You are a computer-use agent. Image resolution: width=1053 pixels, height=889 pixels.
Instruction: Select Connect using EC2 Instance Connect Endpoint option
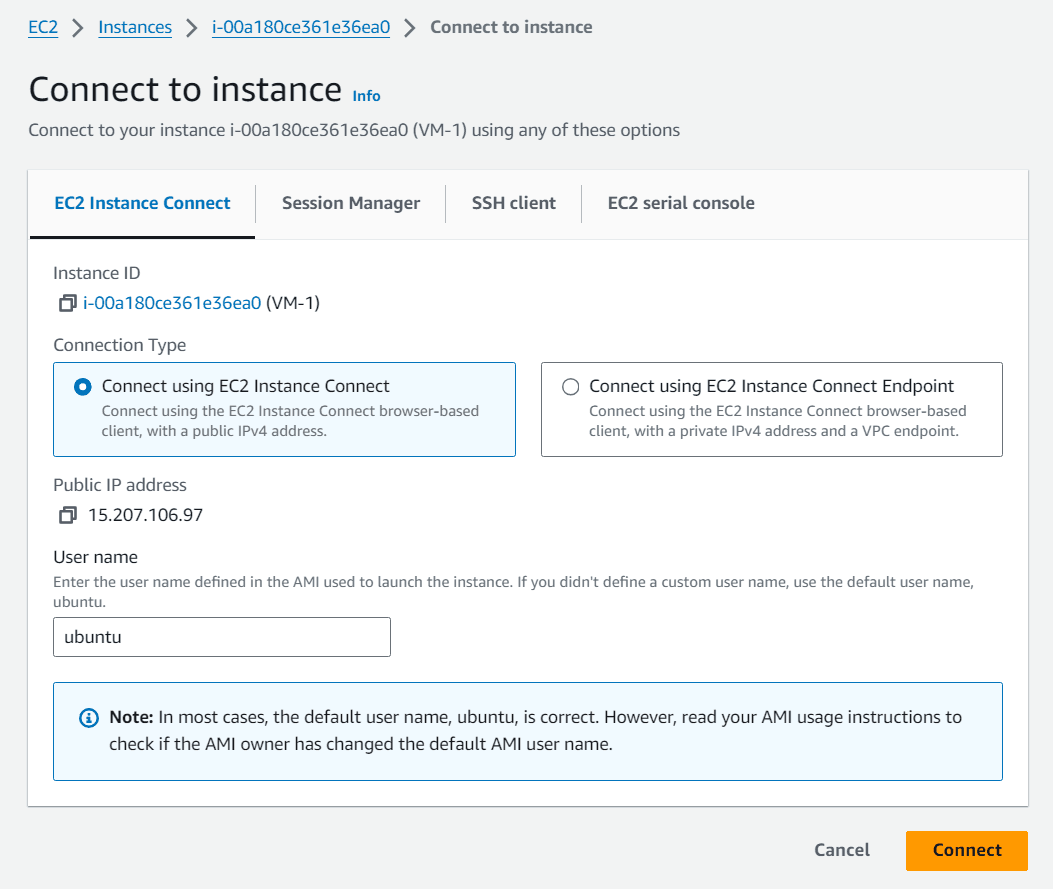pyautogui.click(x=570, y=387)
